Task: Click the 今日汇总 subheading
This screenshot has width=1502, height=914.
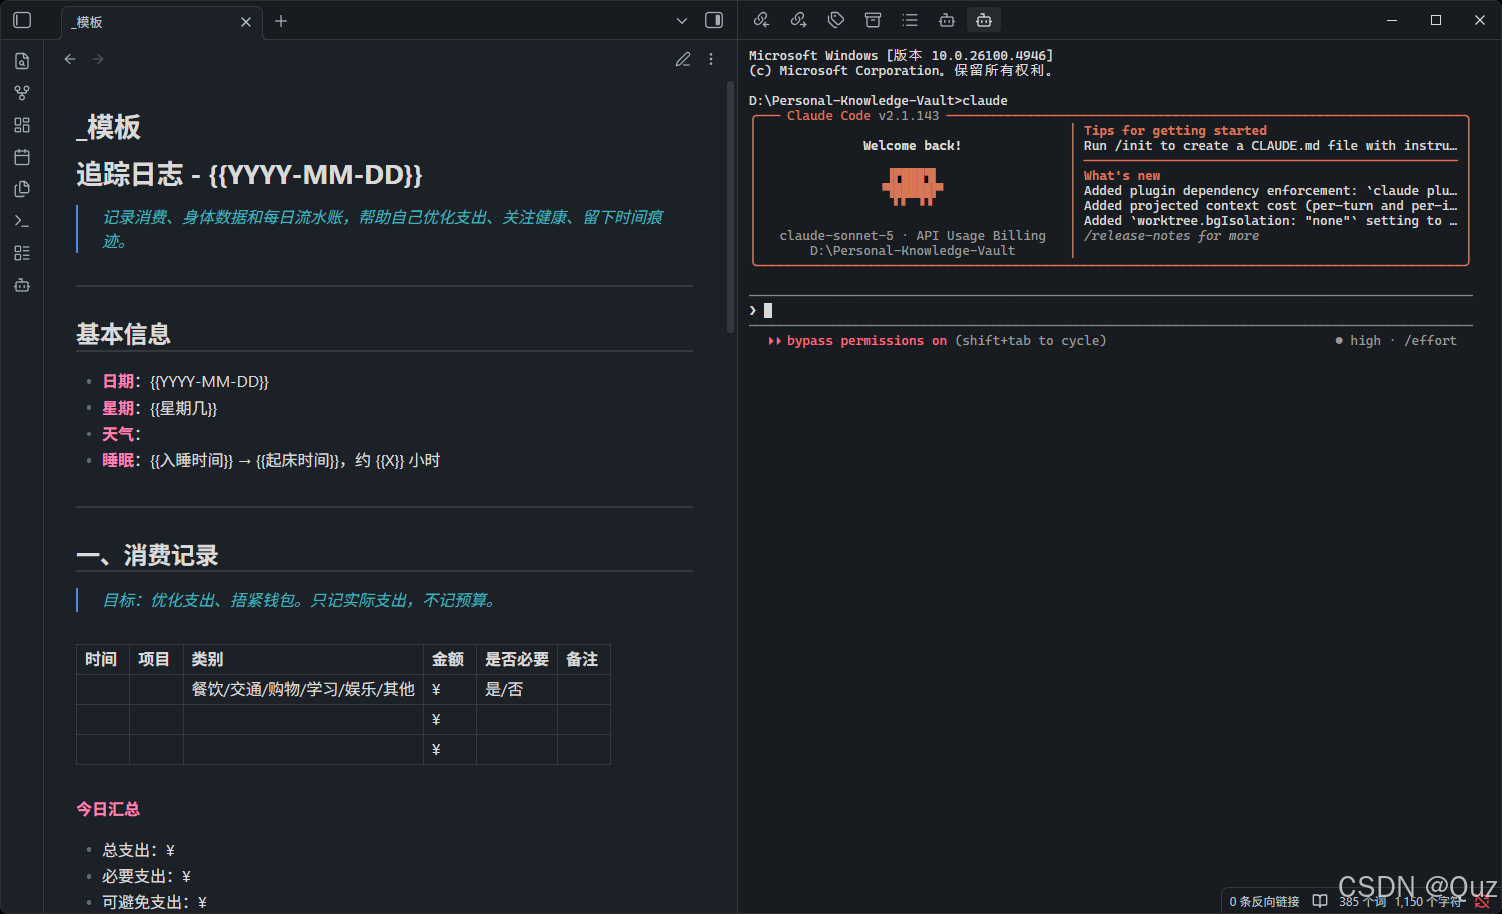Action: [x=108, y=809]
